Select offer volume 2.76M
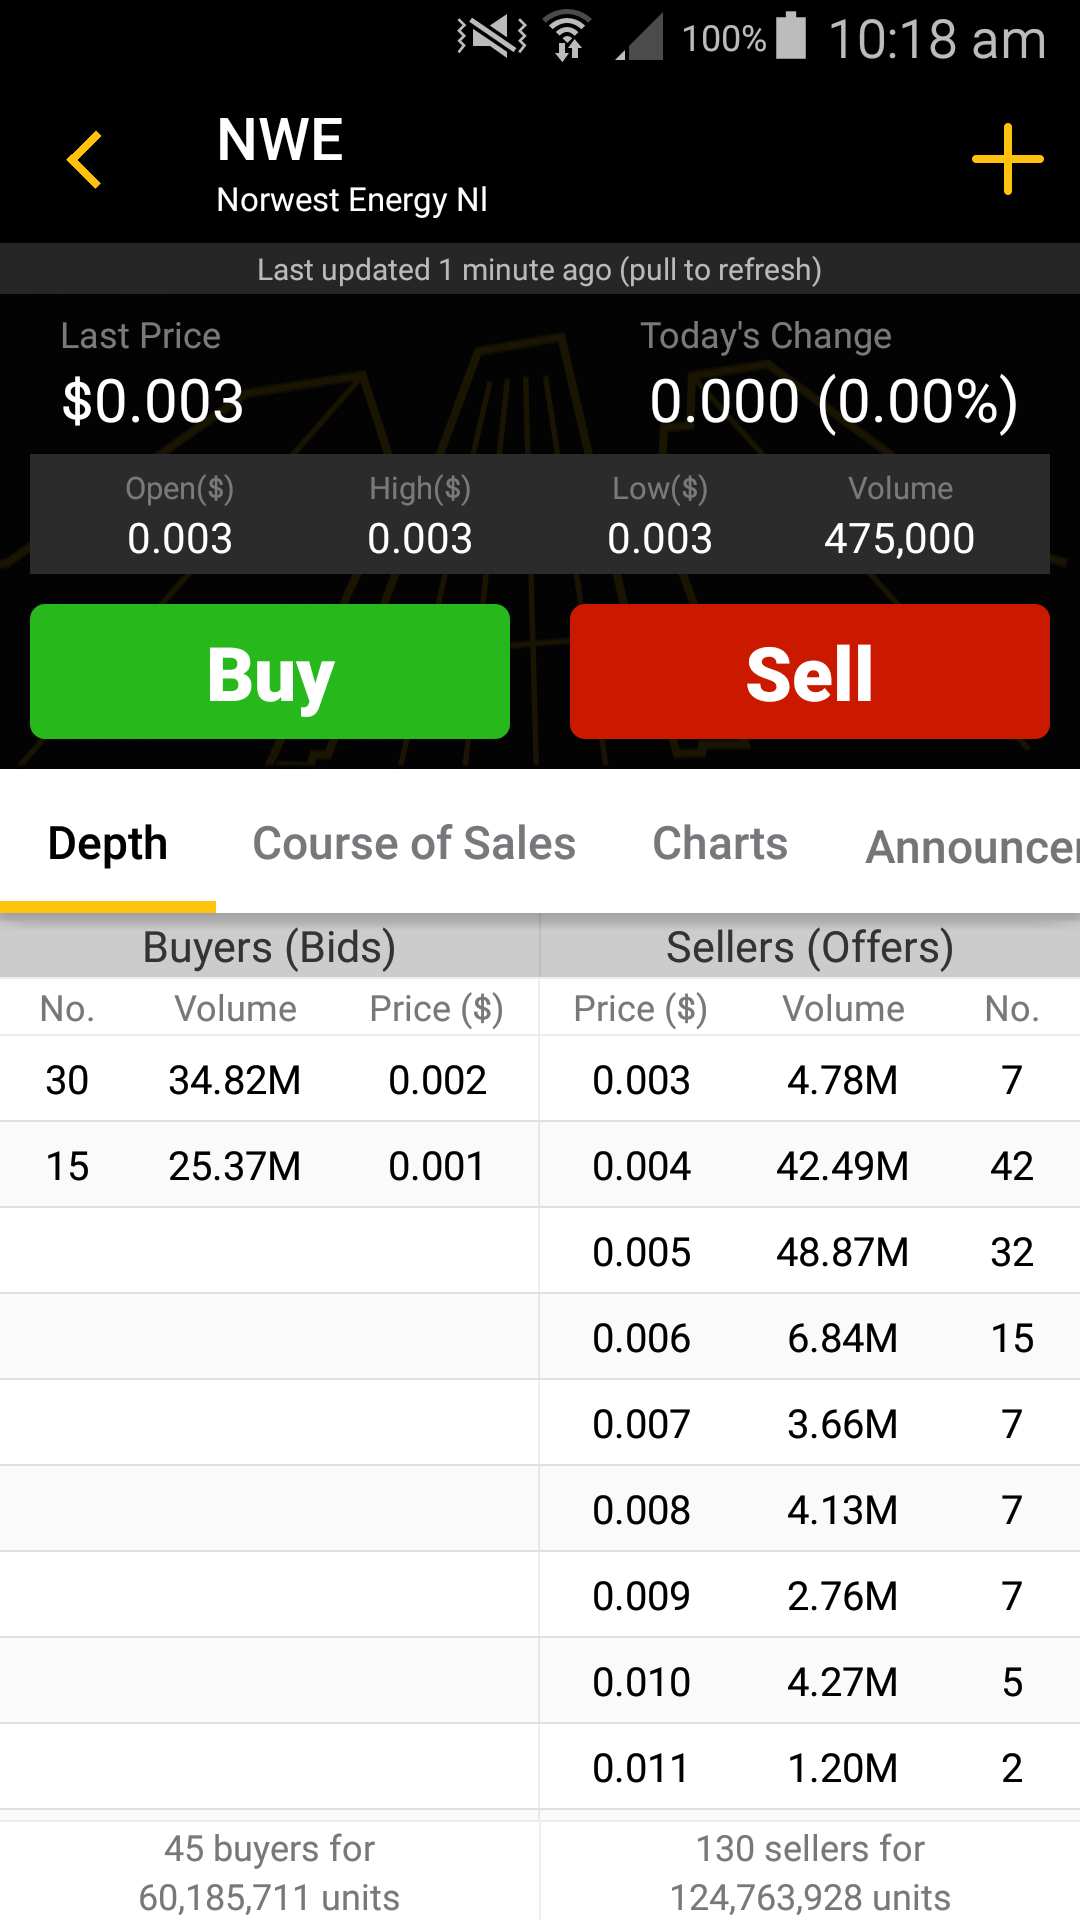The width and height of the screenshot is (1080, 1920). pos(843,1596)
